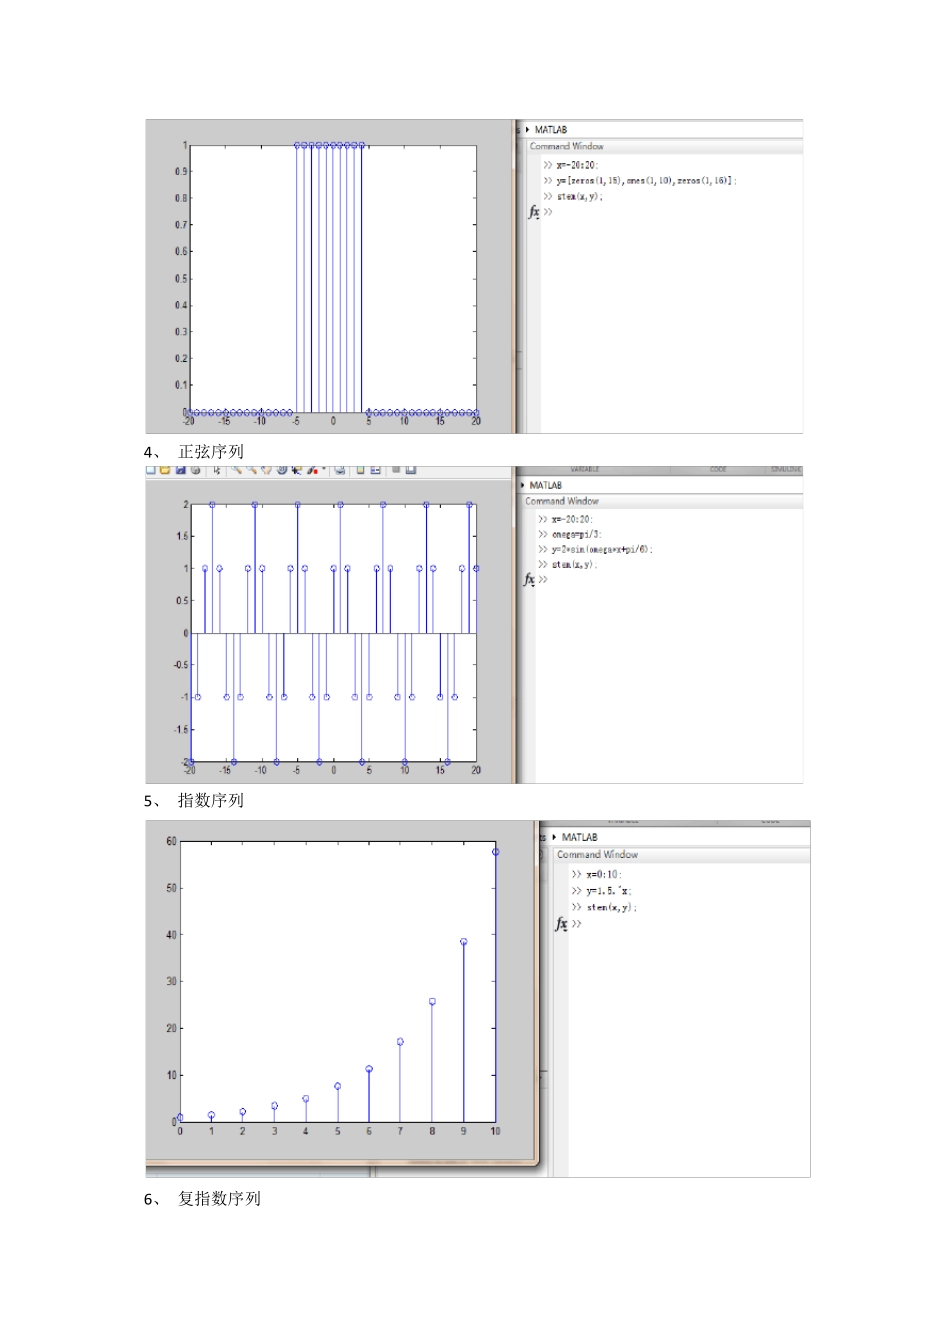Click the empty prompt in the first command window
950x1344 pixels.
coord(548,212)
